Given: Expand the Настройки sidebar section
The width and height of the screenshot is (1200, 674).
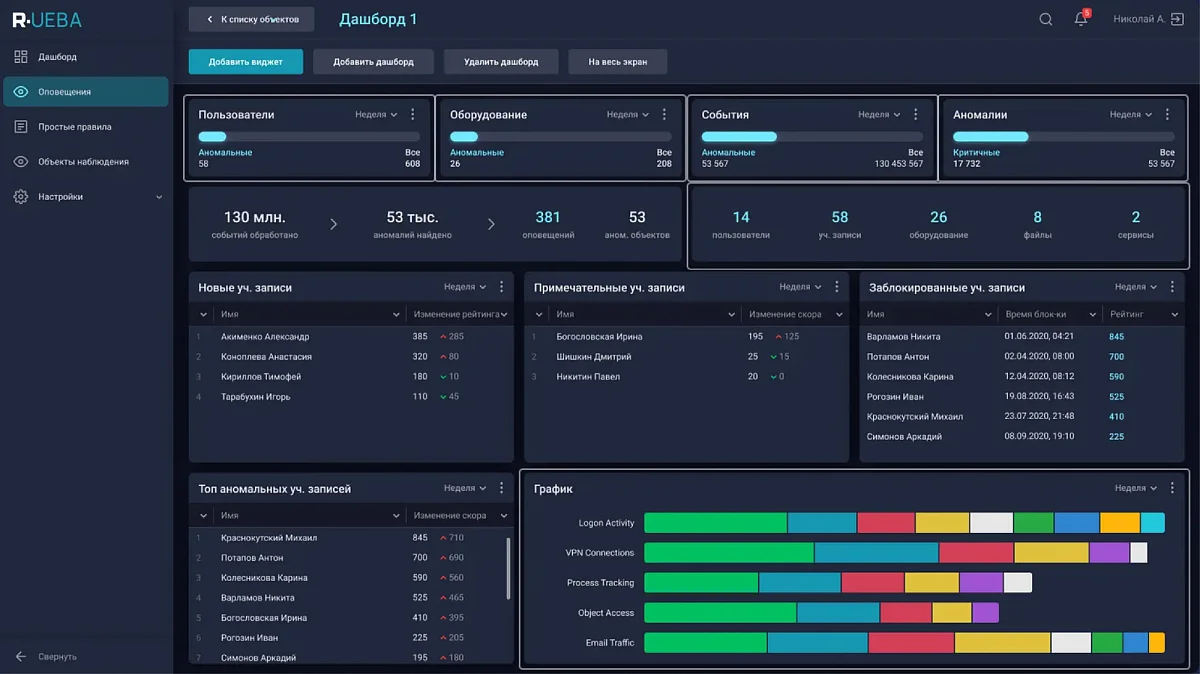Looking at the screenshot, I should [x=158, y=197].
